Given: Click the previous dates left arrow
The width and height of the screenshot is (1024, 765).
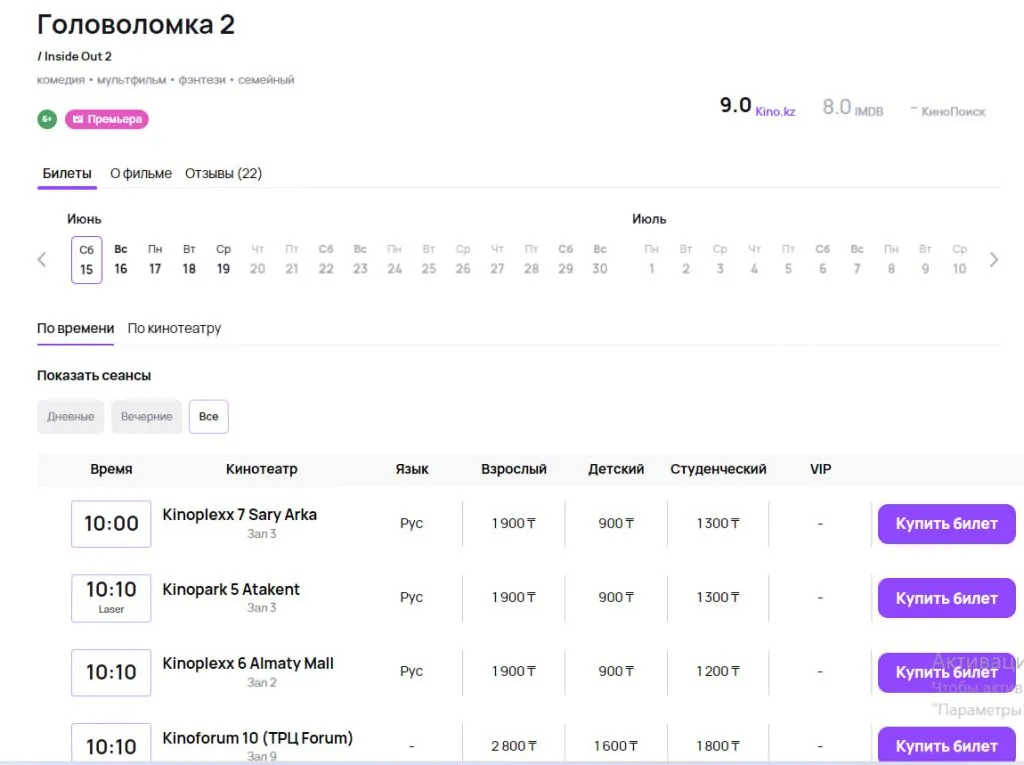Looking at the screenshot, I should coord(42,260).
